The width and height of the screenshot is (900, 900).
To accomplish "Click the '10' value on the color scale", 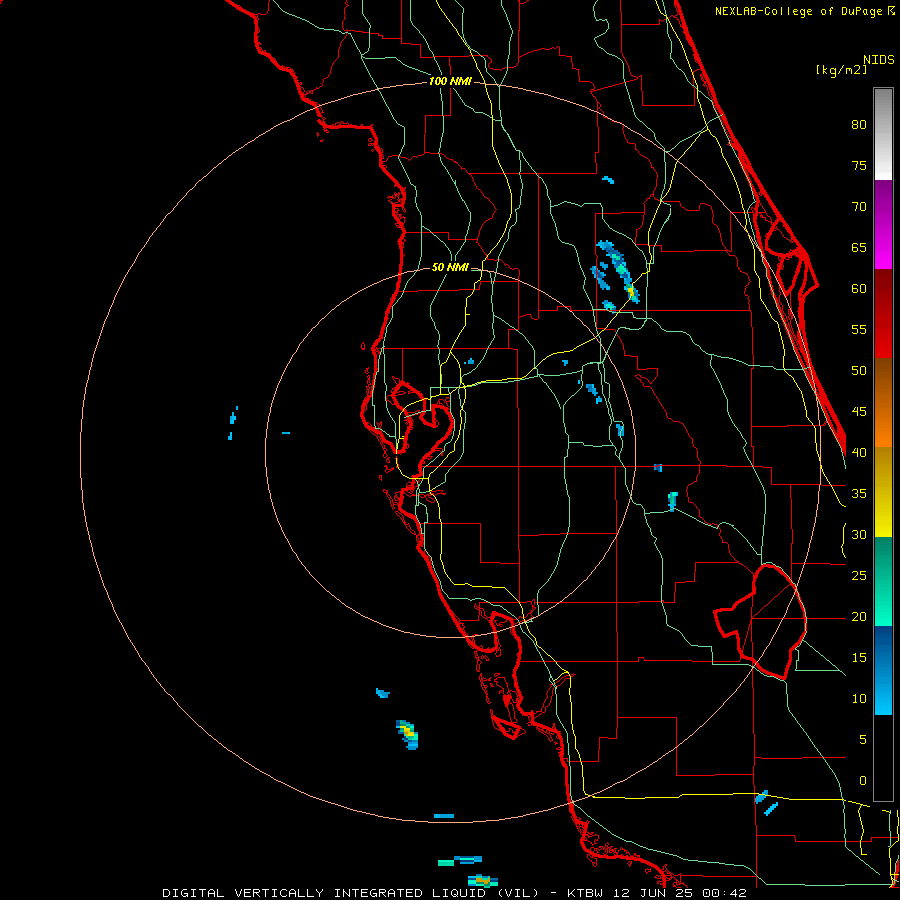I will tap(859, 699).
